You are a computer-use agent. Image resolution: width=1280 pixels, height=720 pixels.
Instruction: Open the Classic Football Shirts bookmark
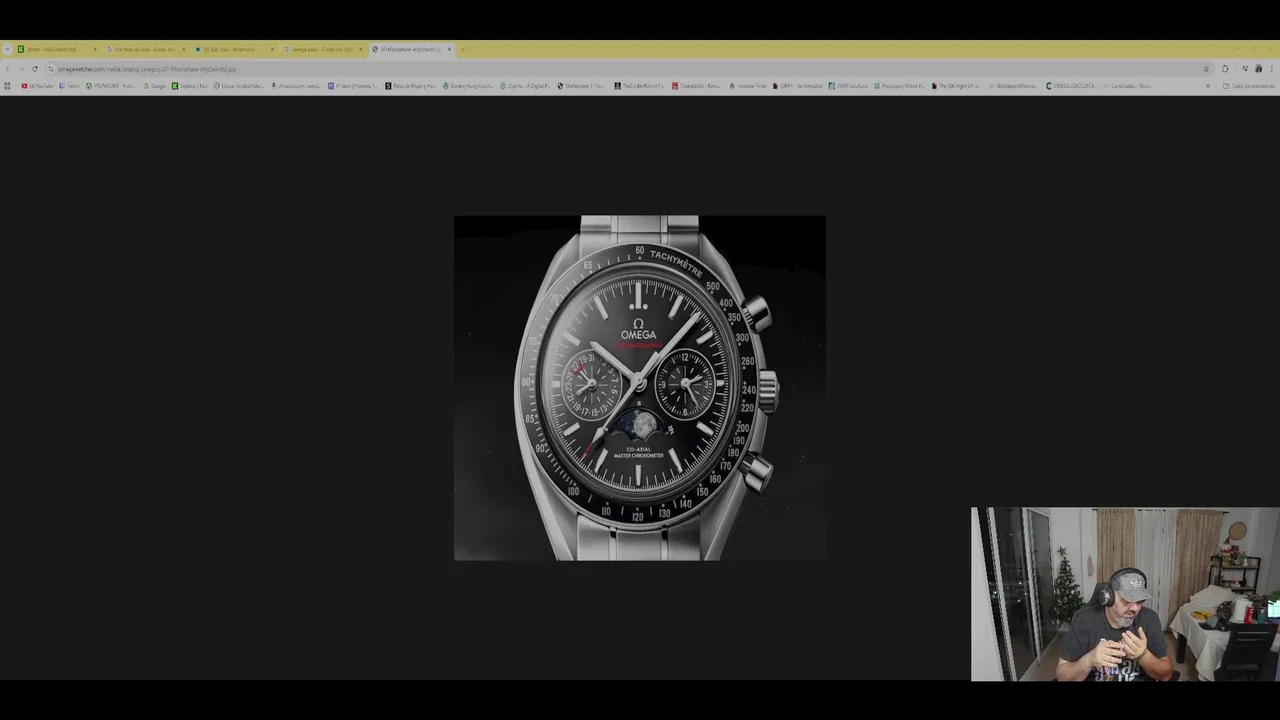point(238,86)
